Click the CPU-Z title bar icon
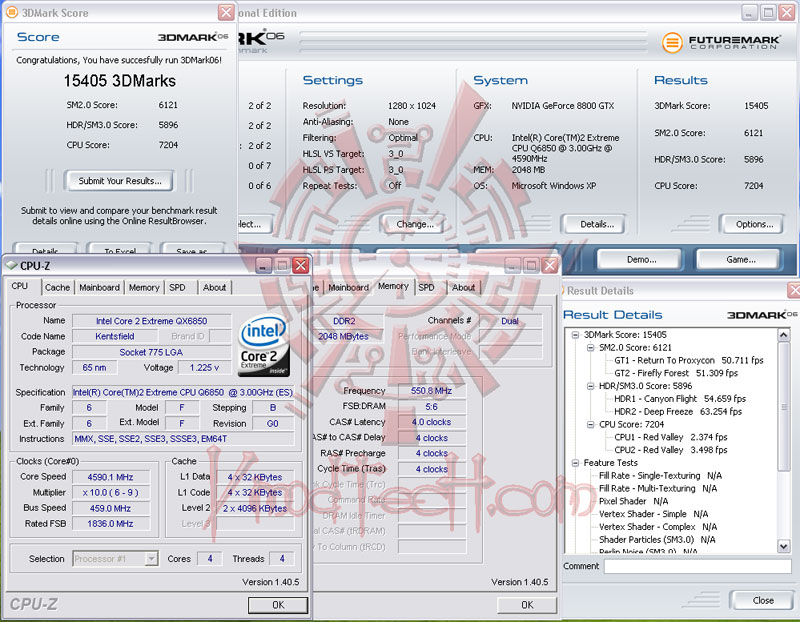Image resolution: width=800 pixels, height=622 pixels. point(11,265)
